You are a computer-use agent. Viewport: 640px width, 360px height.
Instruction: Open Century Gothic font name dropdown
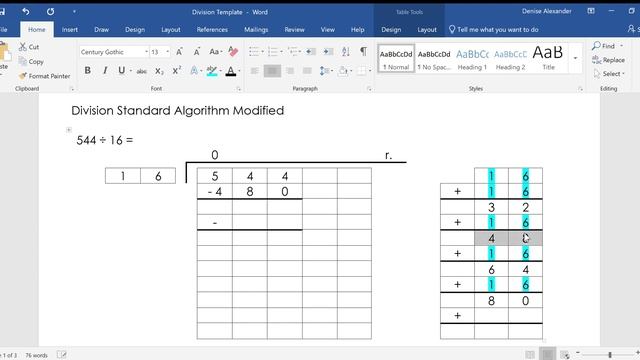pos(146,52)
